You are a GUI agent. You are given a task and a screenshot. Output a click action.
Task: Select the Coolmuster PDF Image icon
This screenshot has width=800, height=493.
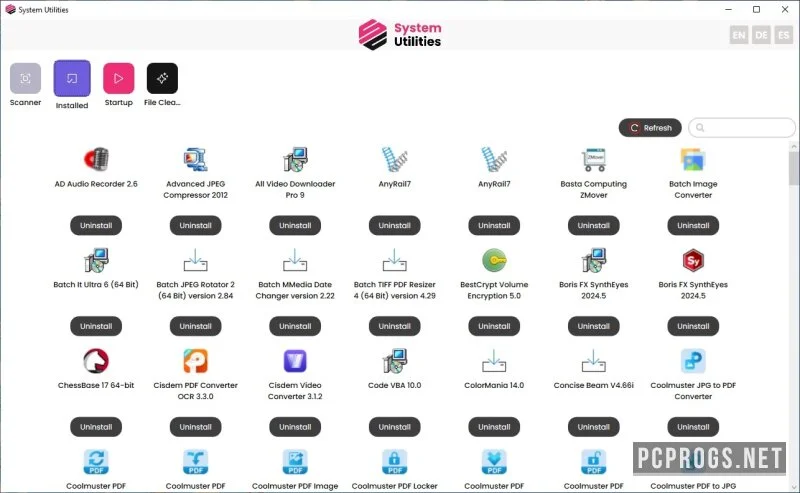pos(295,462)
